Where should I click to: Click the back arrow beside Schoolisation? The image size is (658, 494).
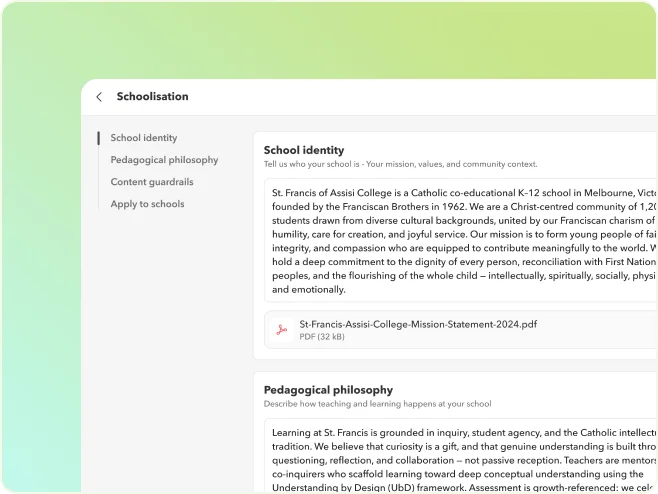99,97
